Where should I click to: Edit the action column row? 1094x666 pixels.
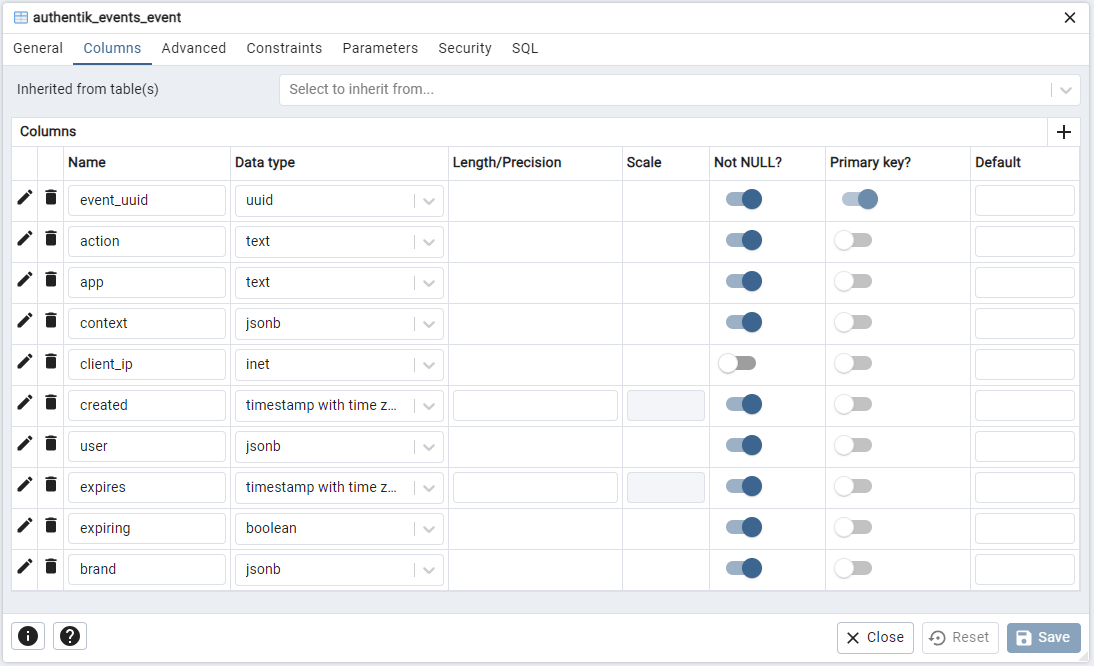pos(24,239)
